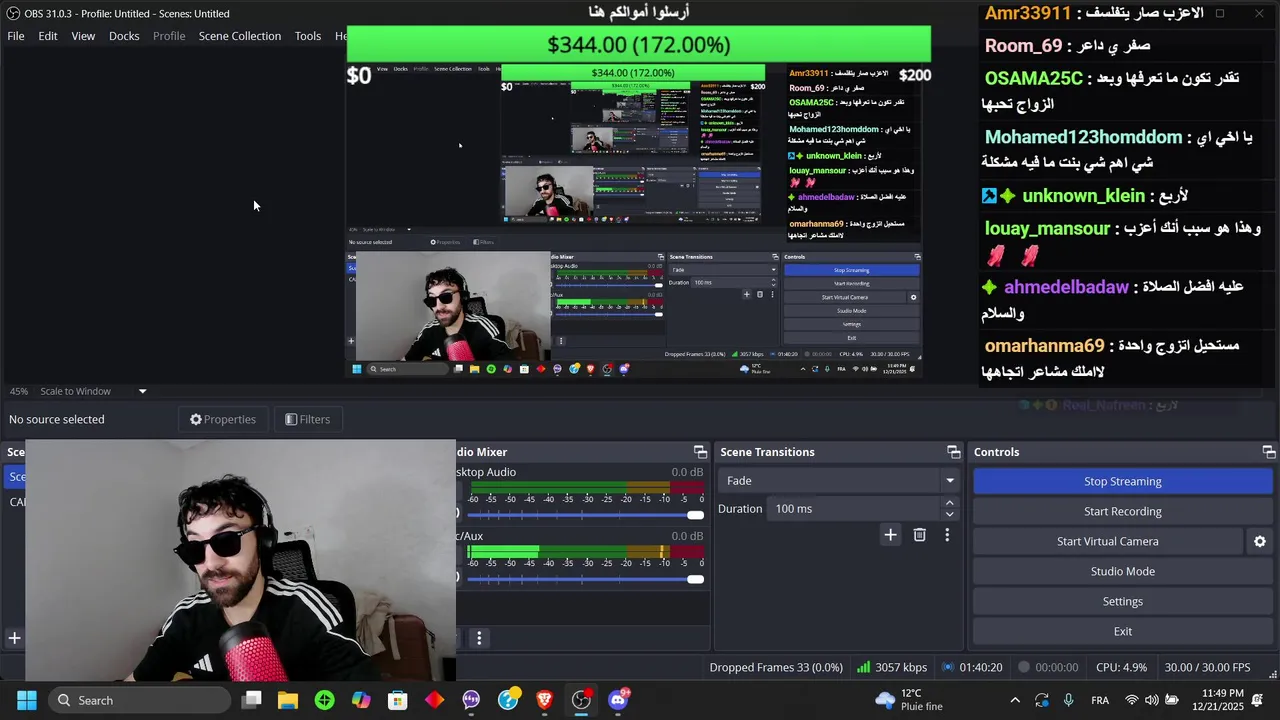This screenshot has height=720, width=1280.
Task: Click chat username Amr33911
Action: 1027,14
